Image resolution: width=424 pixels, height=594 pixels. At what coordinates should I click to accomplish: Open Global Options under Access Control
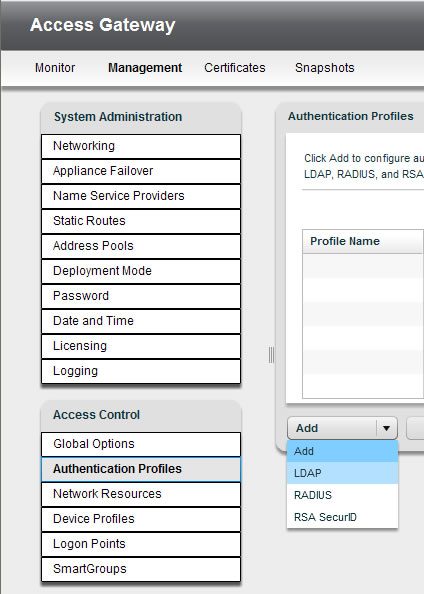(141, 444)
